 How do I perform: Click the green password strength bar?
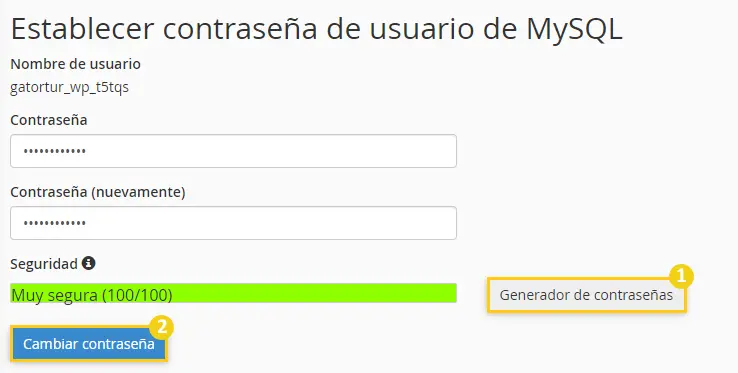(233, 293)
